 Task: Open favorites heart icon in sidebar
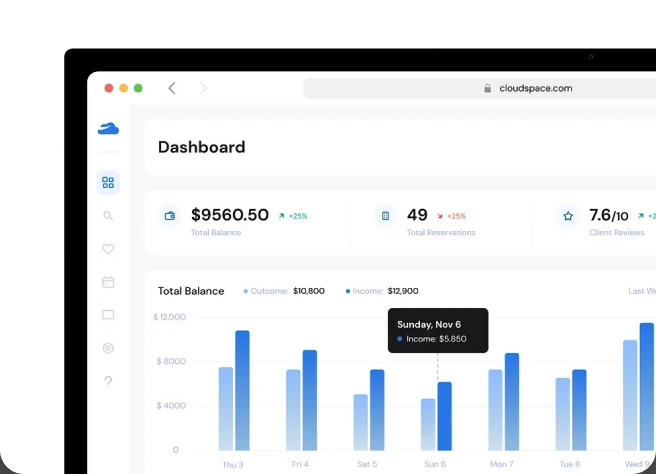point(108,249)
